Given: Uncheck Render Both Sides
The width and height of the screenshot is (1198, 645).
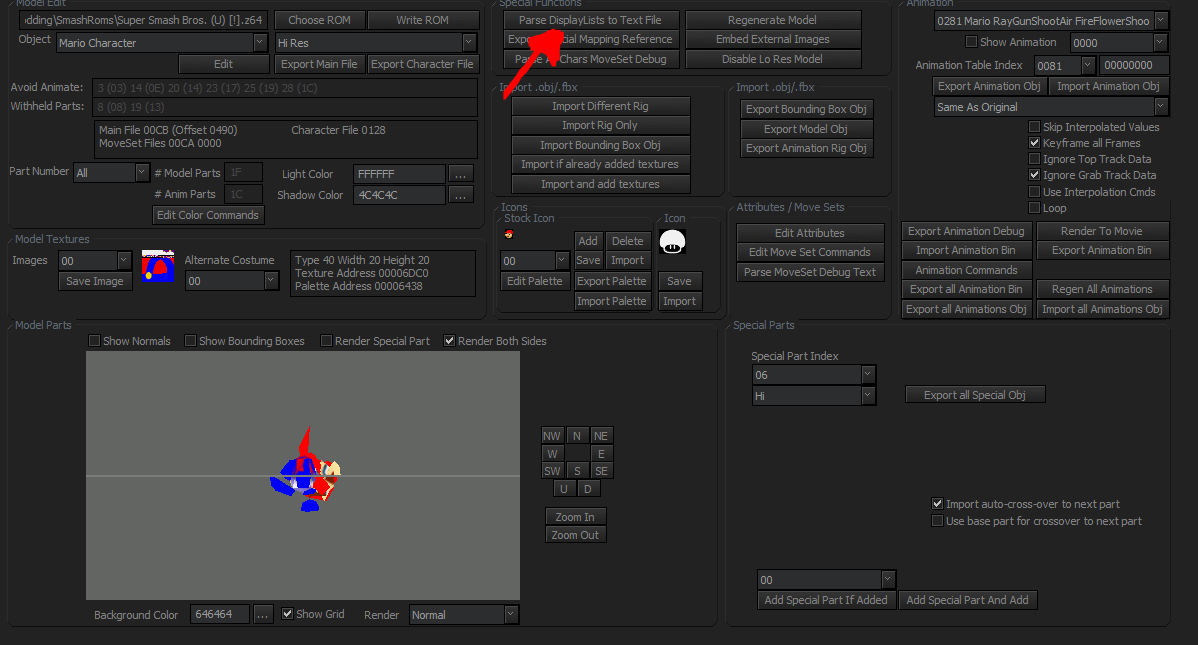Looking at the screenshot, I should 449,341.
